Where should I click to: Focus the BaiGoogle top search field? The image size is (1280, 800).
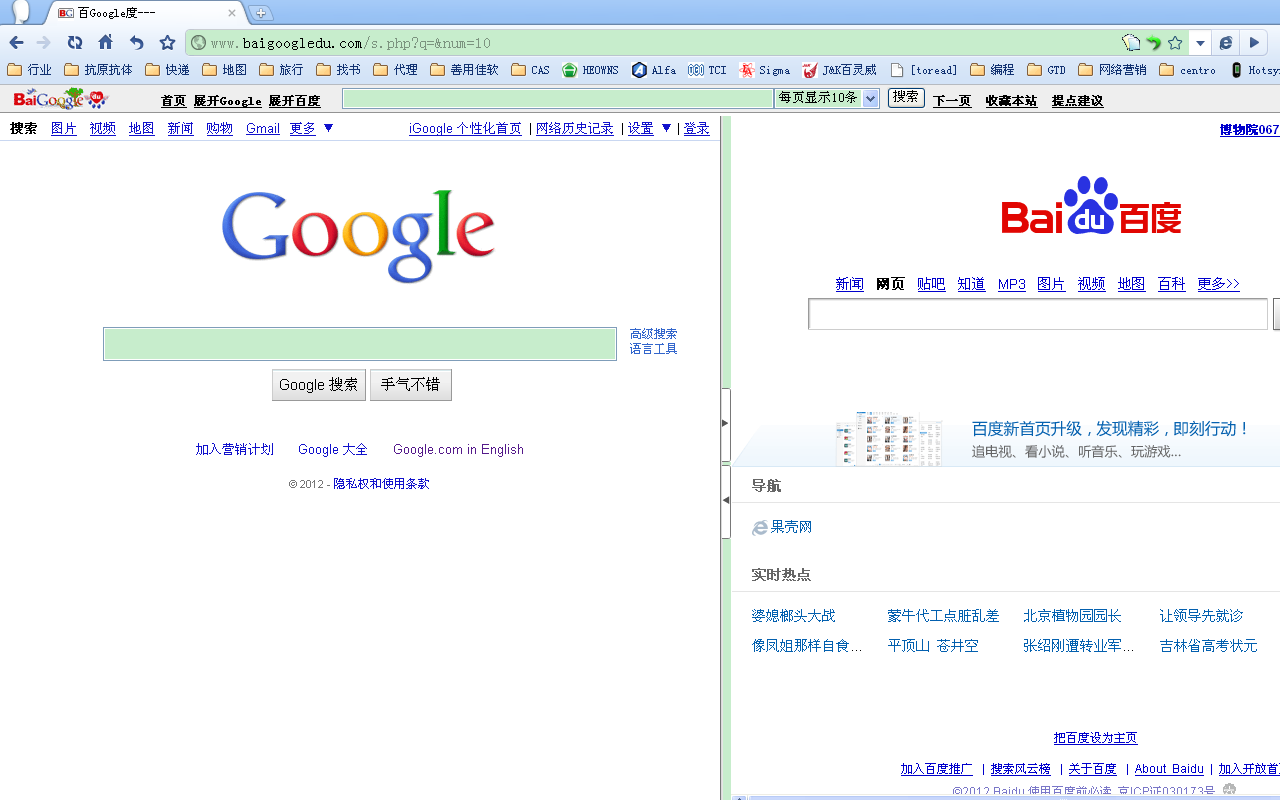coord(558,98)
